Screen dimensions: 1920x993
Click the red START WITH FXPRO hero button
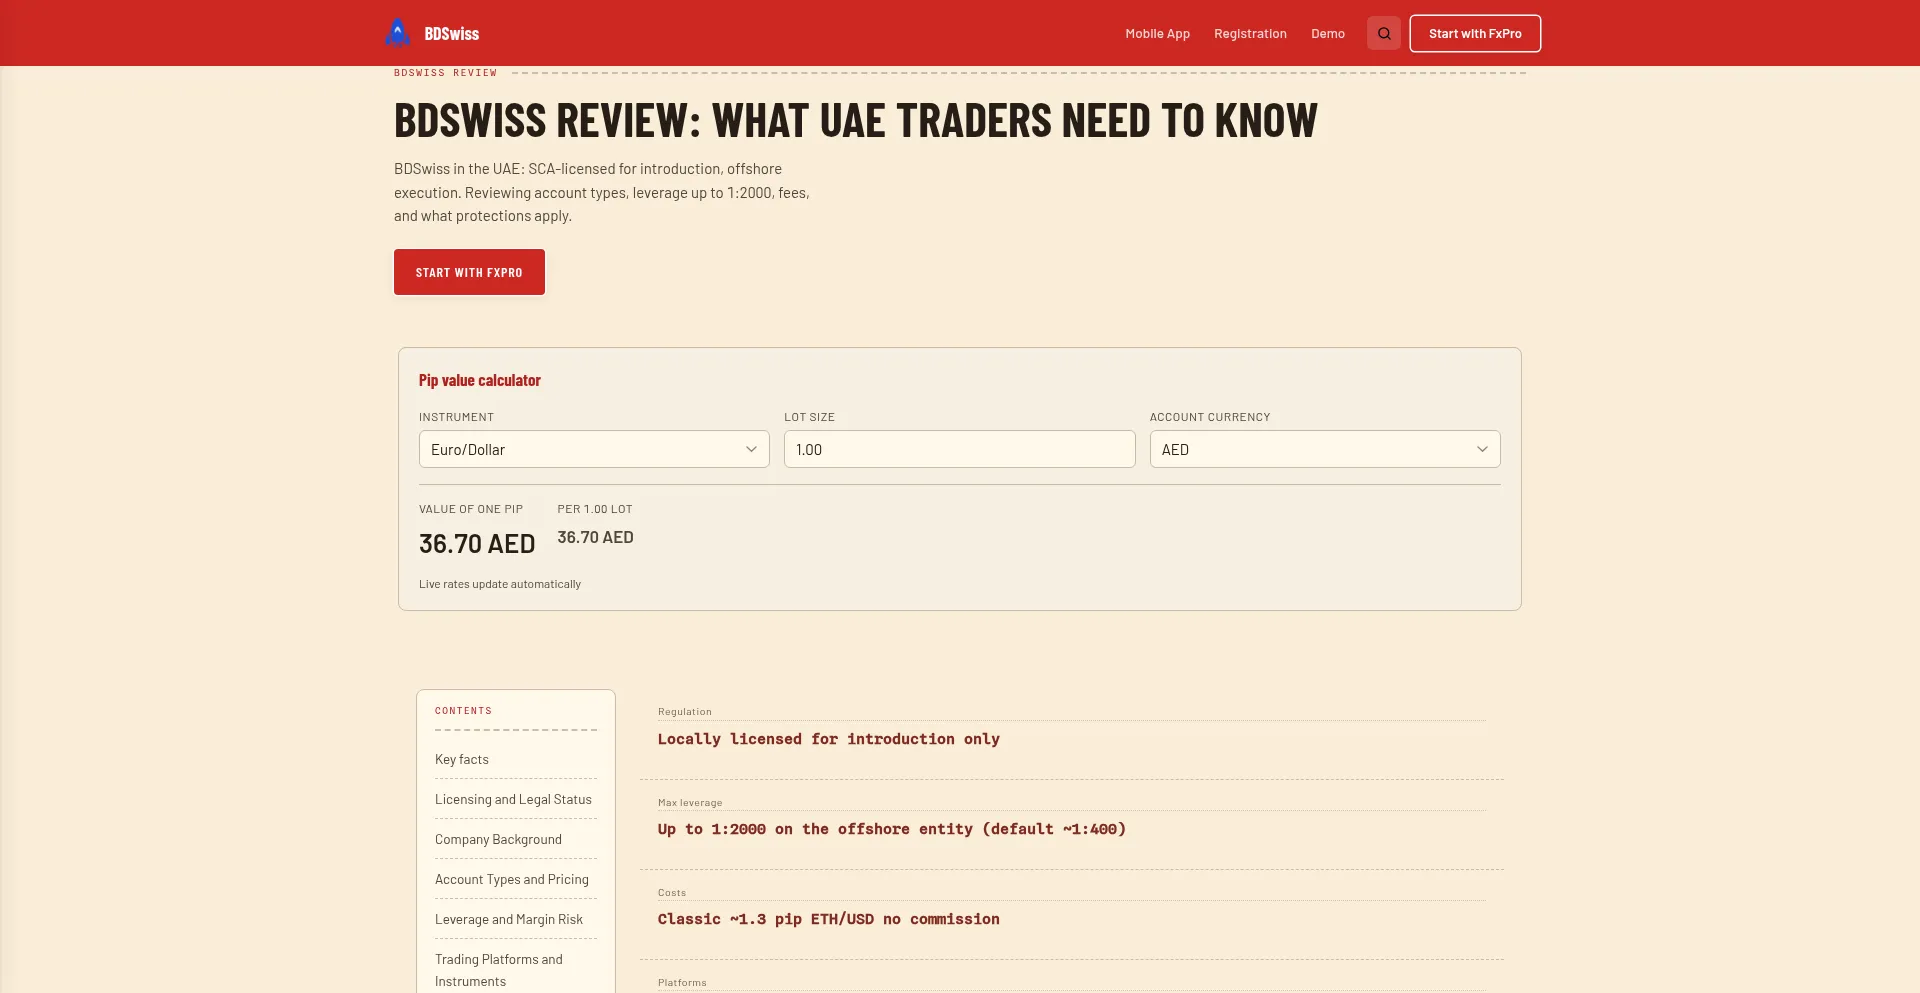click(x=469, y=272)
